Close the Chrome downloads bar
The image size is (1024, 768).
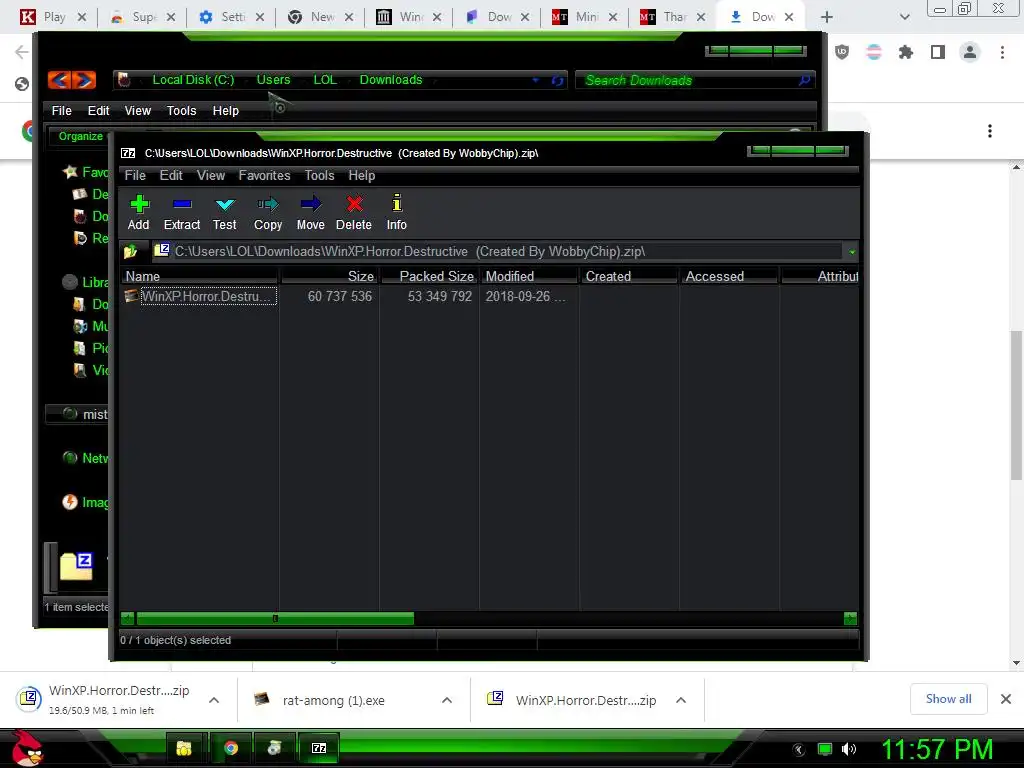click(1006, 699)
